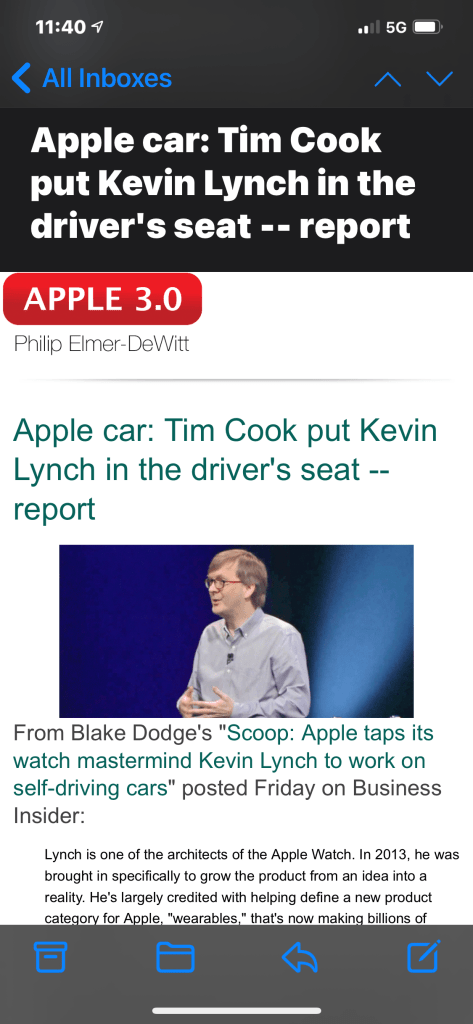Tap the Kevin Lynch photo
473x1024 pixels.
tap(236, 631)
